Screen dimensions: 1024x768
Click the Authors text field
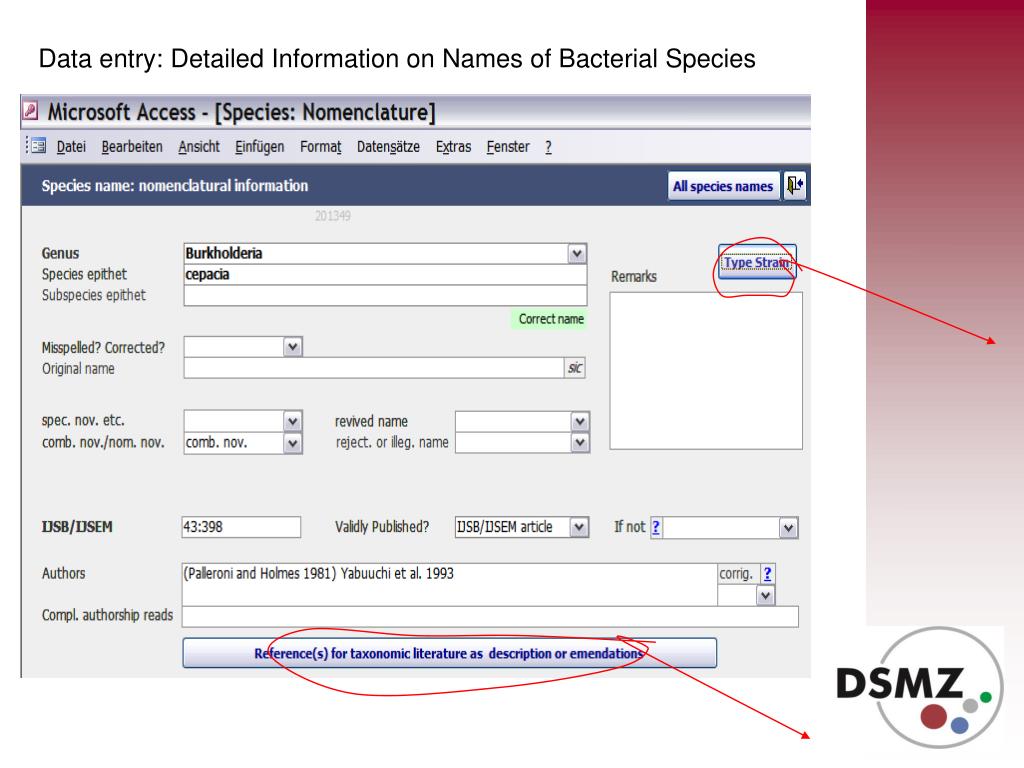pyautogui.click(x=449, y=584)
